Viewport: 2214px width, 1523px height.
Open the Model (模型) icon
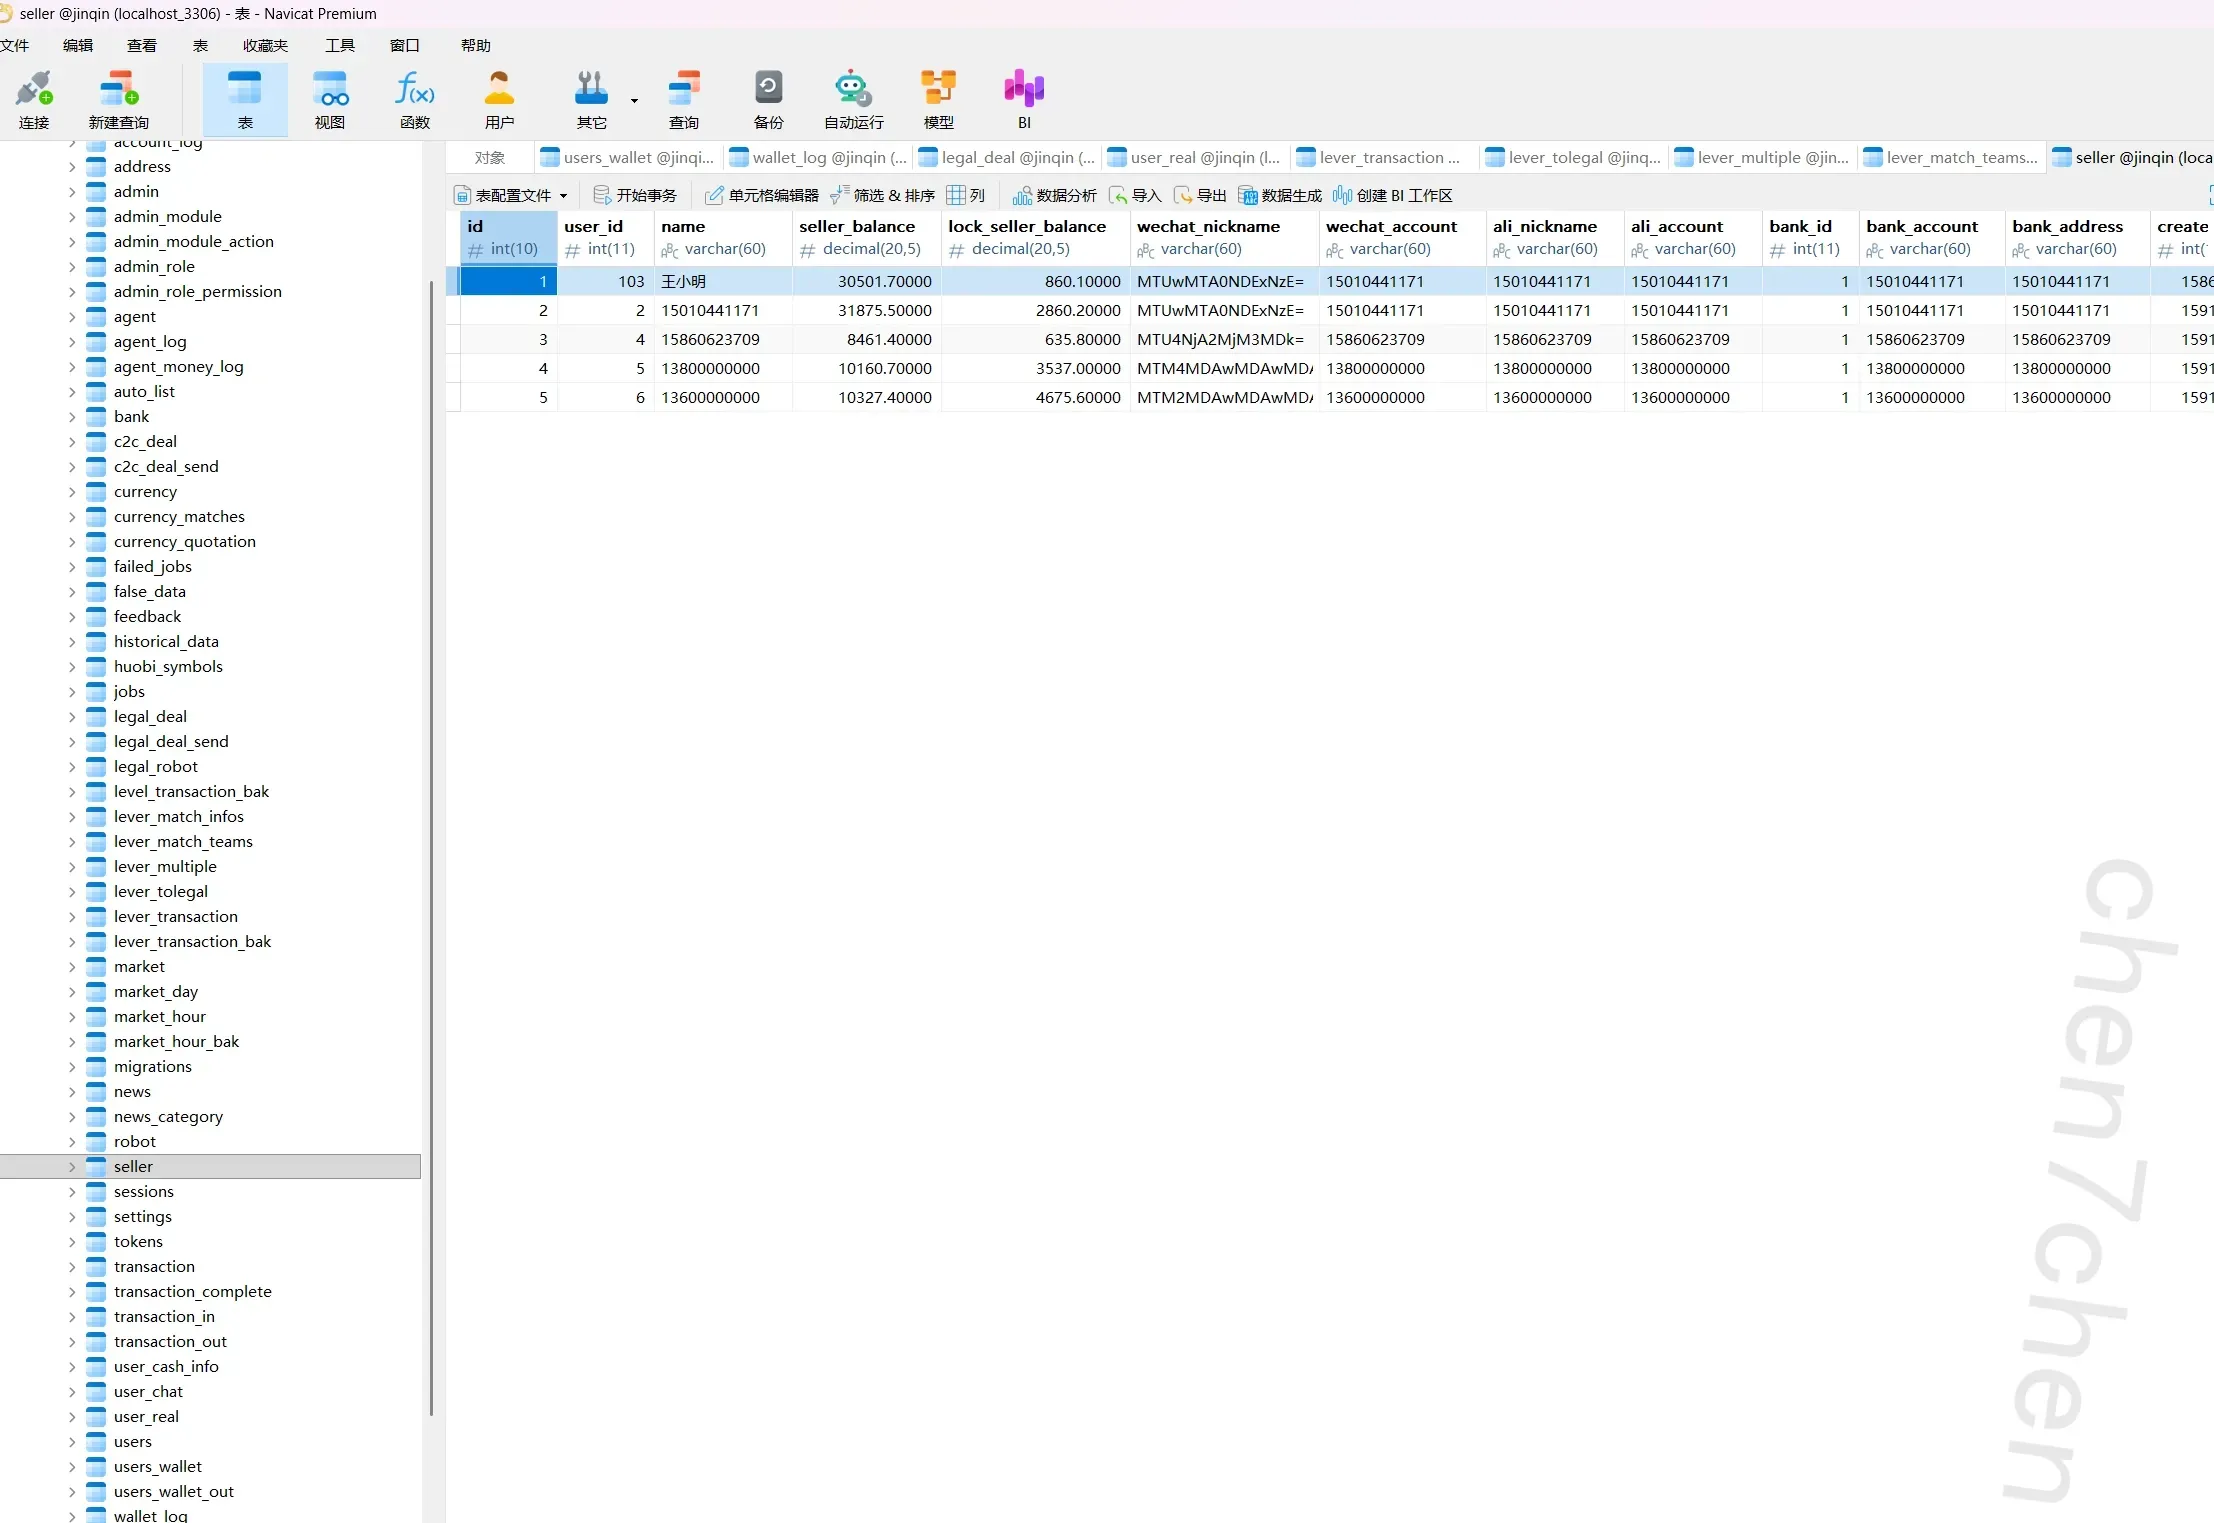938,99
